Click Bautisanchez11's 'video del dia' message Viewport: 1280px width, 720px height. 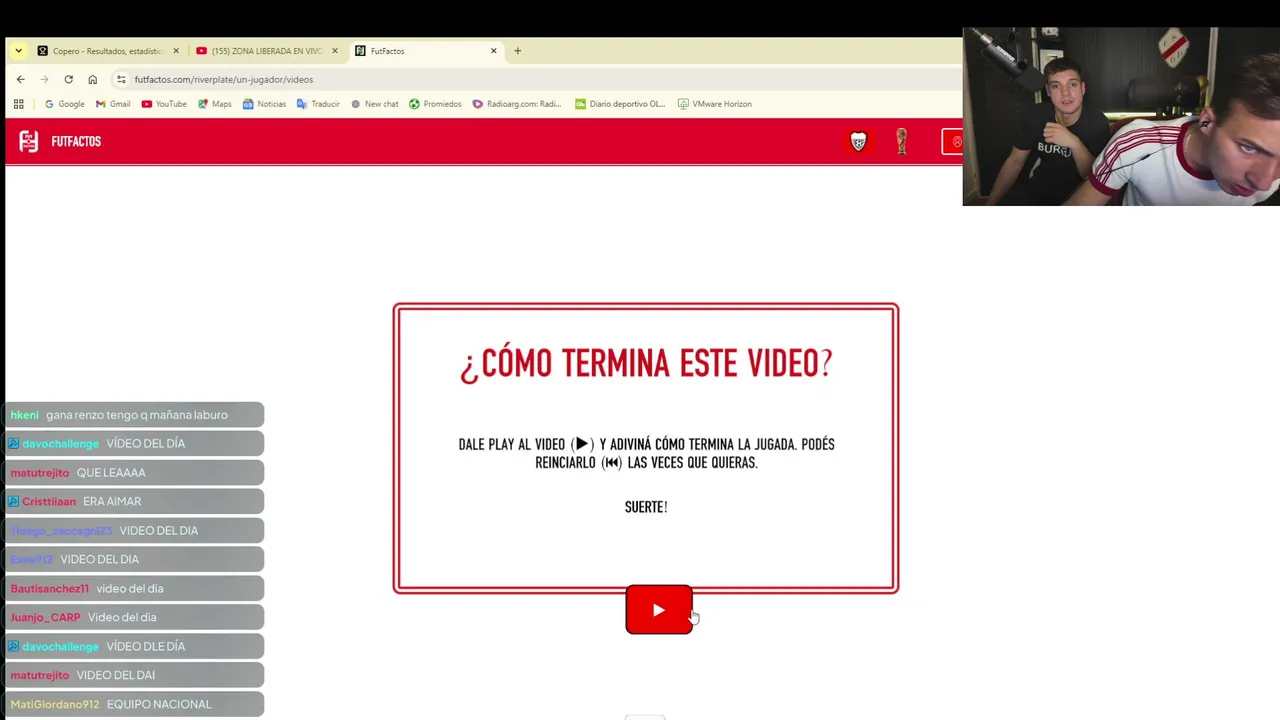[134, 589]
